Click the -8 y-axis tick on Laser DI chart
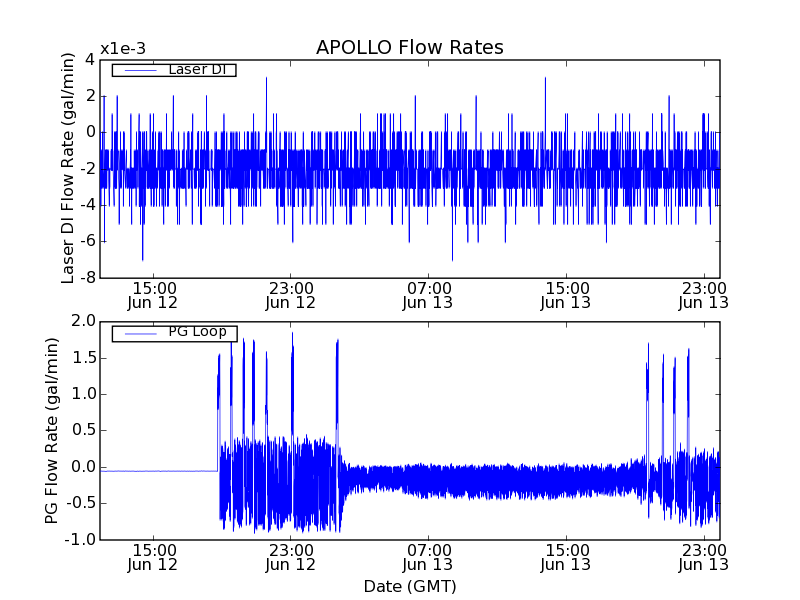 coord(86,278)
